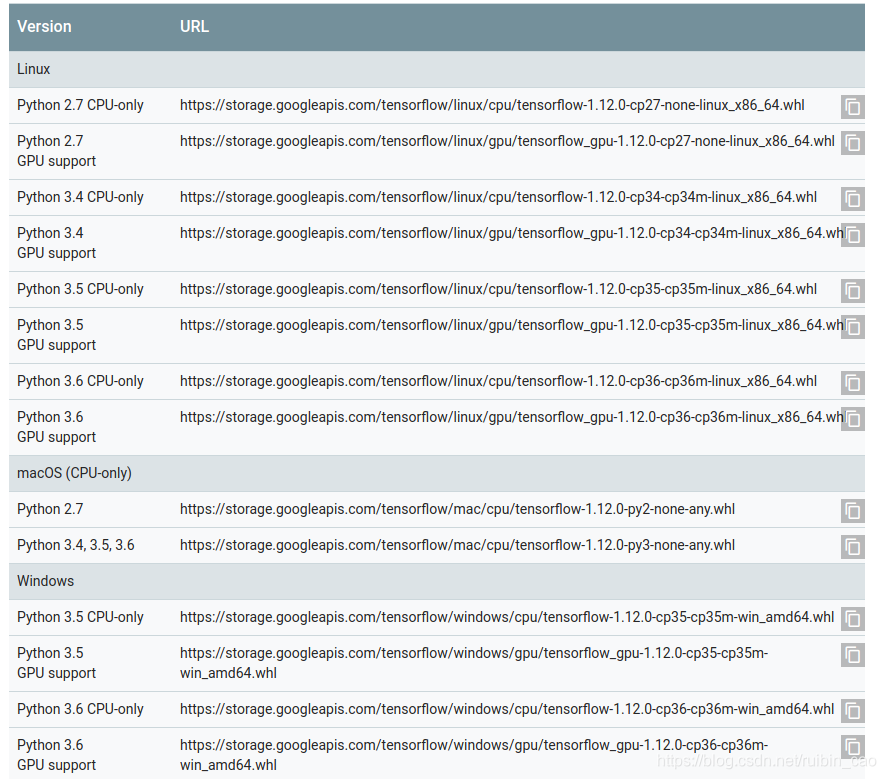Image resolution: width=886 pixels, height=779 pixels.
Task: Copy the Windows Python 3.6 CPU-only URL
Action: point(853,711)
